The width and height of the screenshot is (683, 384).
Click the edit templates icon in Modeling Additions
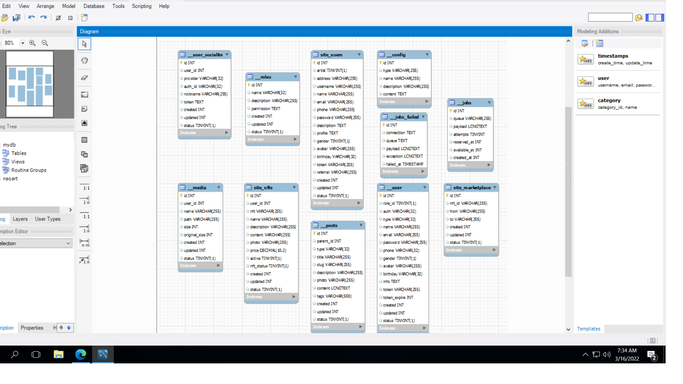[585, 43]
